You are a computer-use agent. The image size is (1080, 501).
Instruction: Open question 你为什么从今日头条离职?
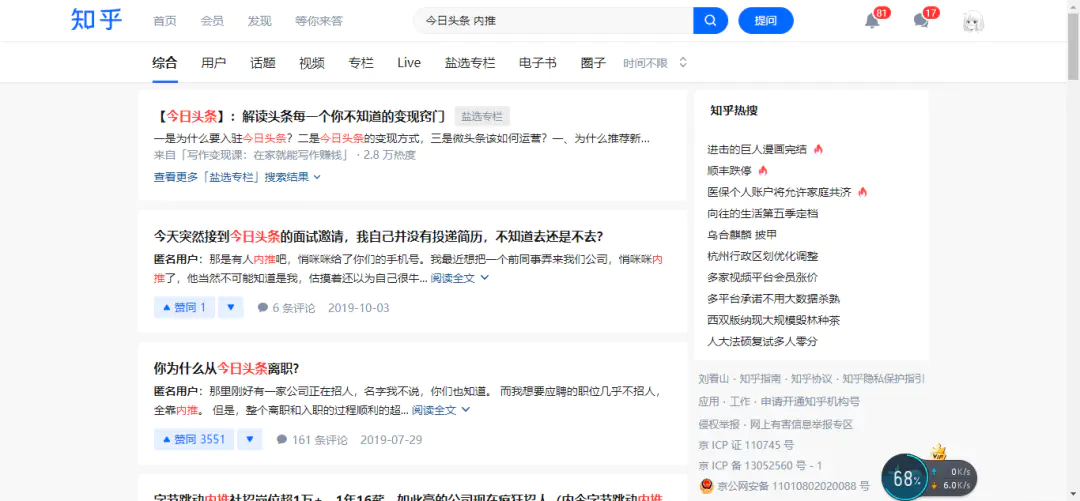pos(226,368)
